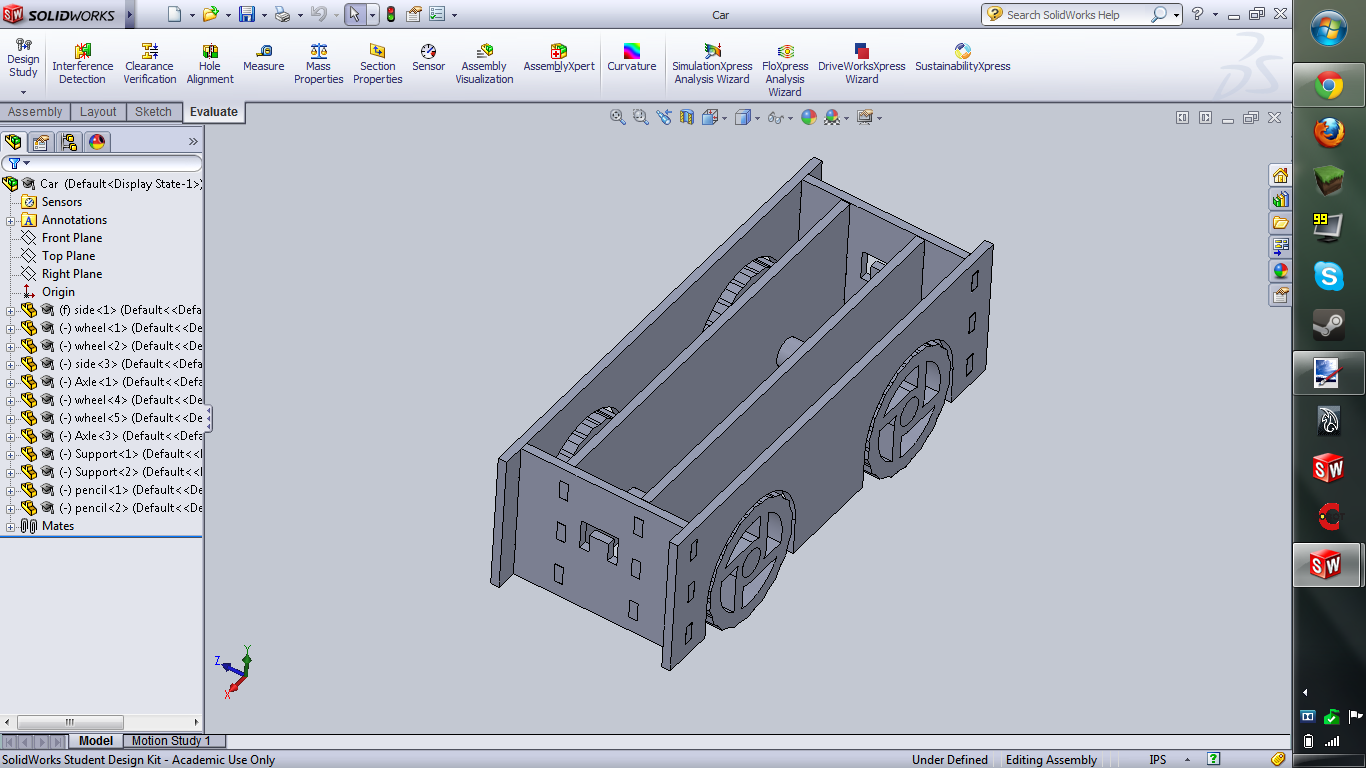
Task: Open Apply Scene dropdown arrow
Action: tap(847, 118)
